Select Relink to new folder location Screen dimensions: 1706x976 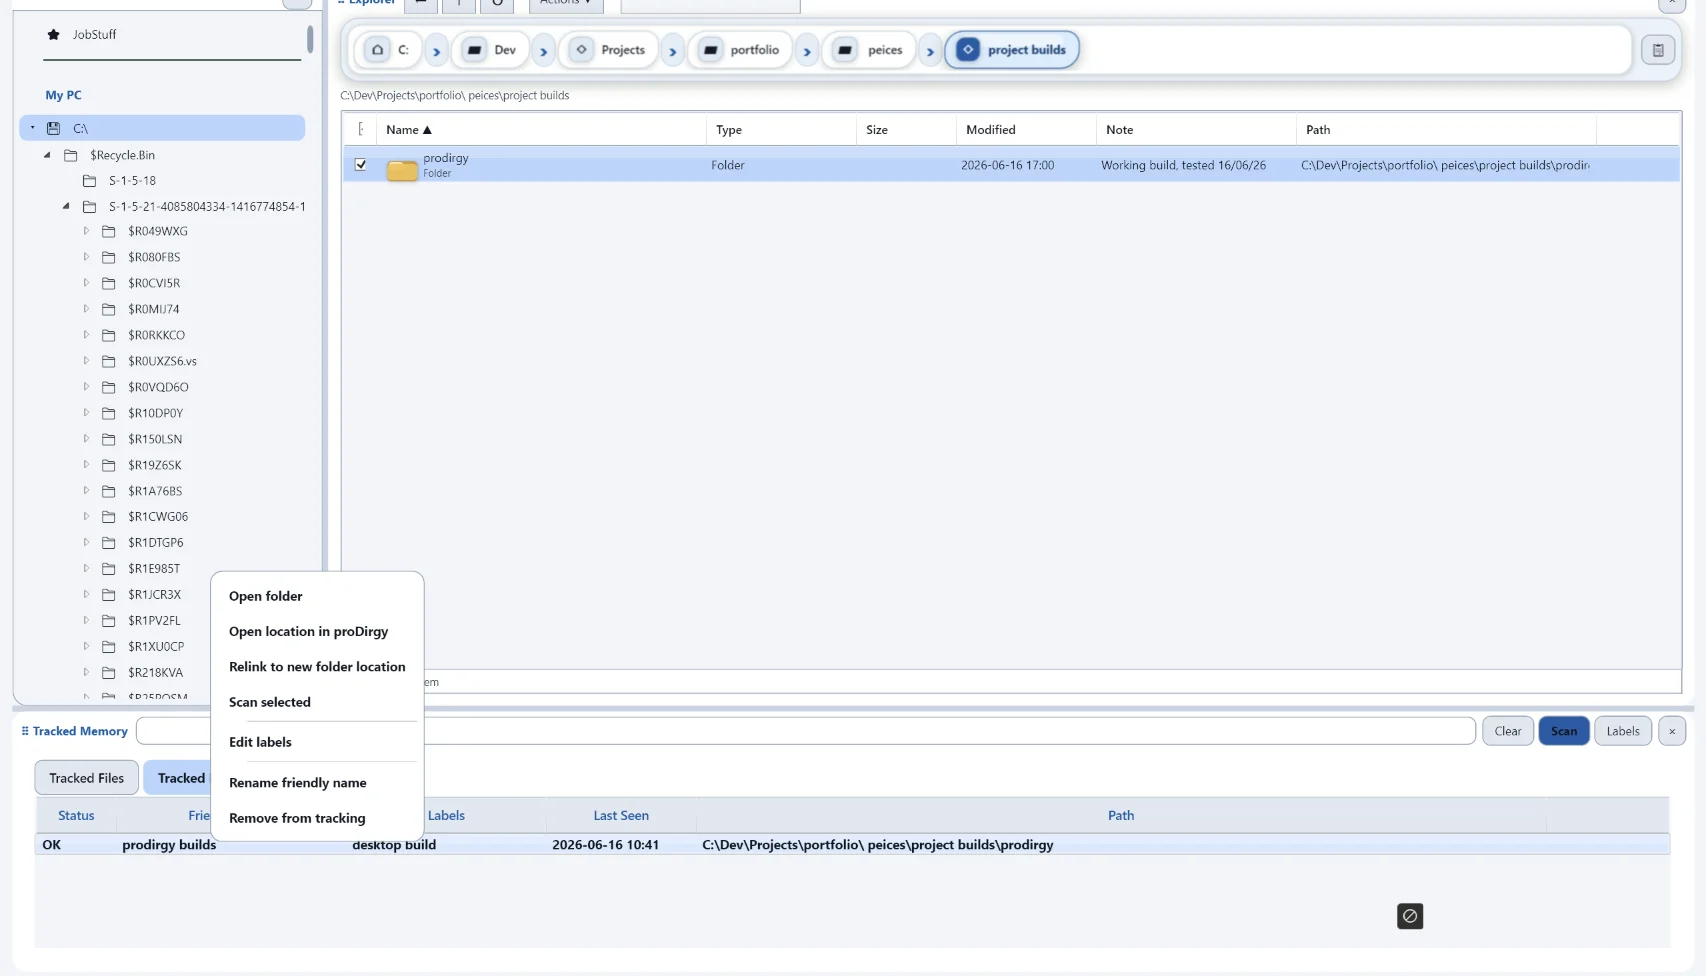[x=317, y=667]
